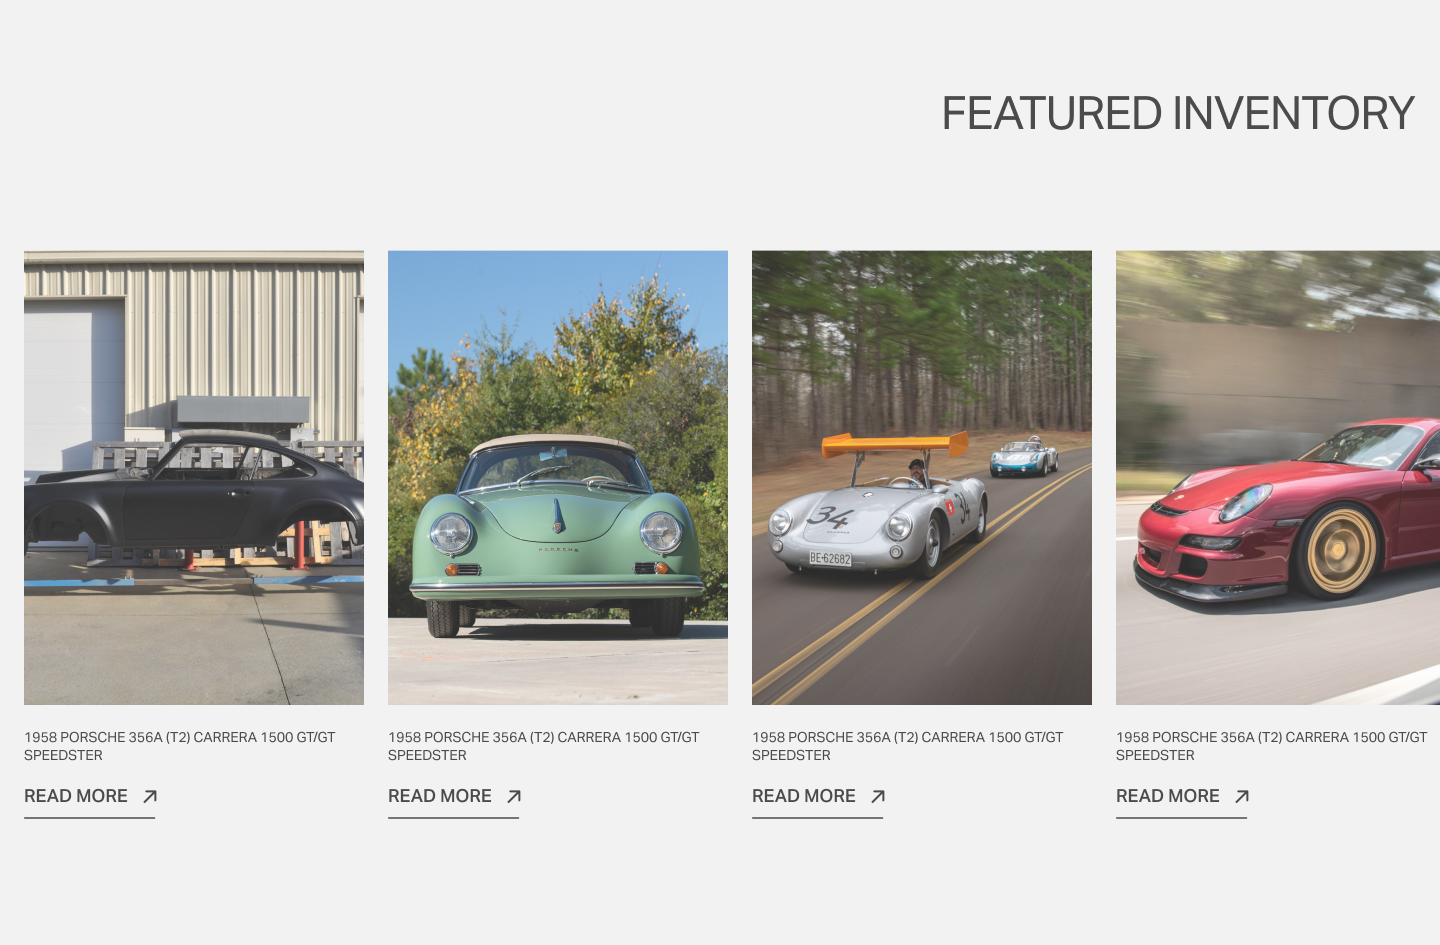Click the 1958 Porsche title below the red 911
The height and width of the screenshot is (945, 1440).
tap(1272, 746)
